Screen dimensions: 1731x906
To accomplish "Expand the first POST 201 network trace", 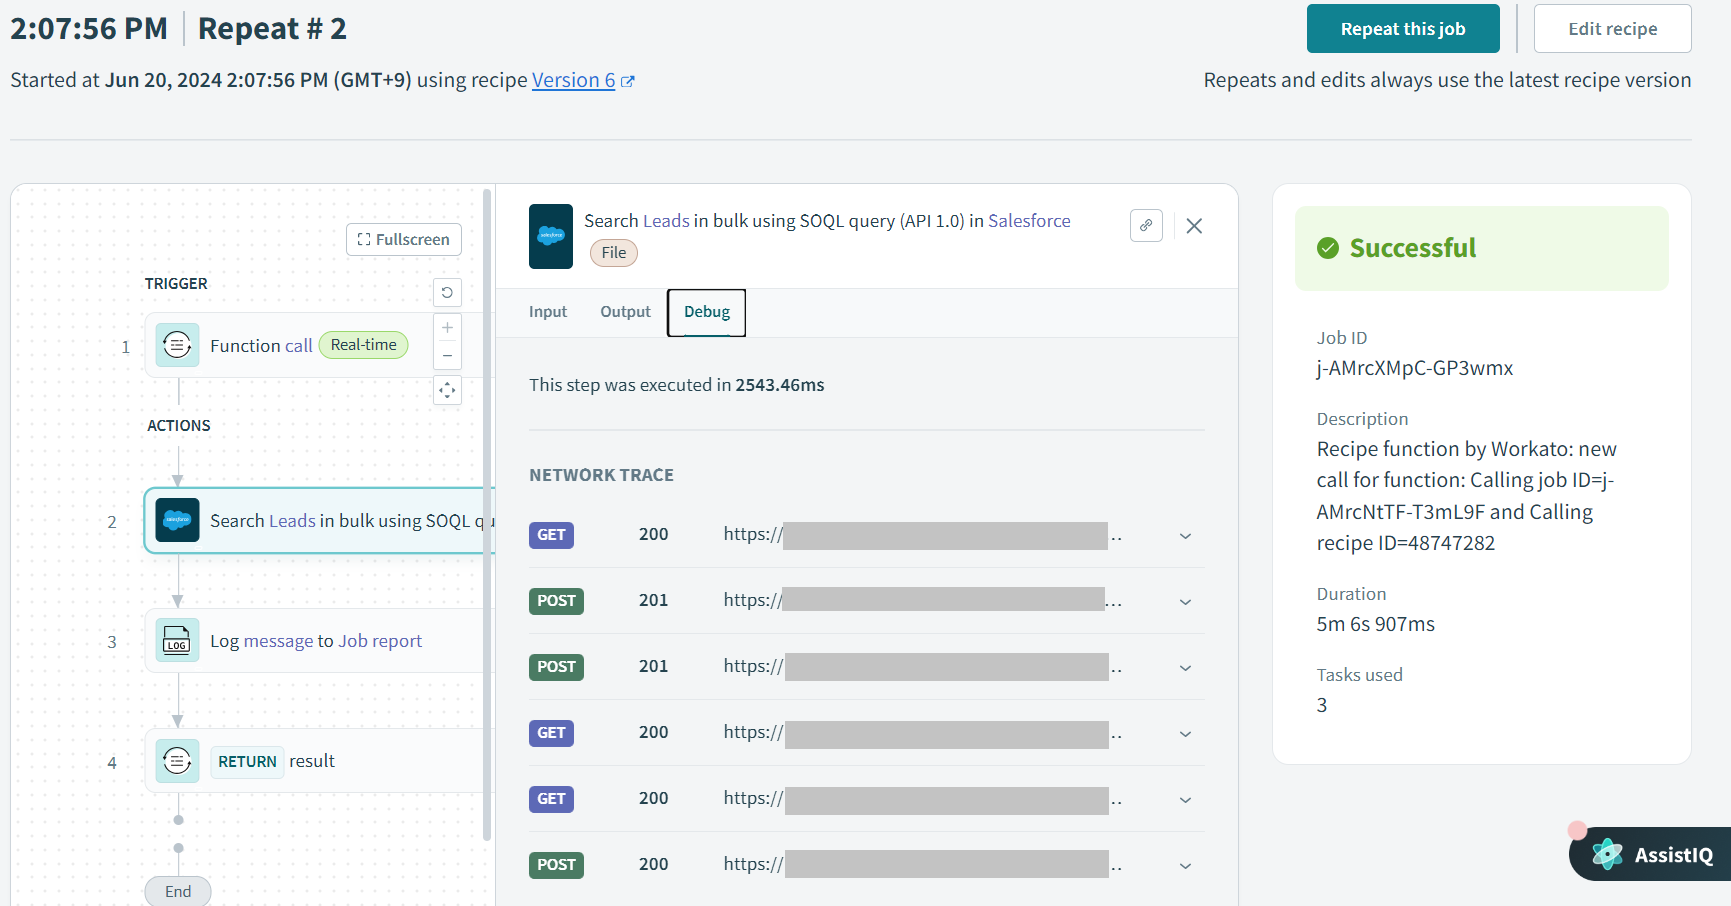I will (1185, 602).
